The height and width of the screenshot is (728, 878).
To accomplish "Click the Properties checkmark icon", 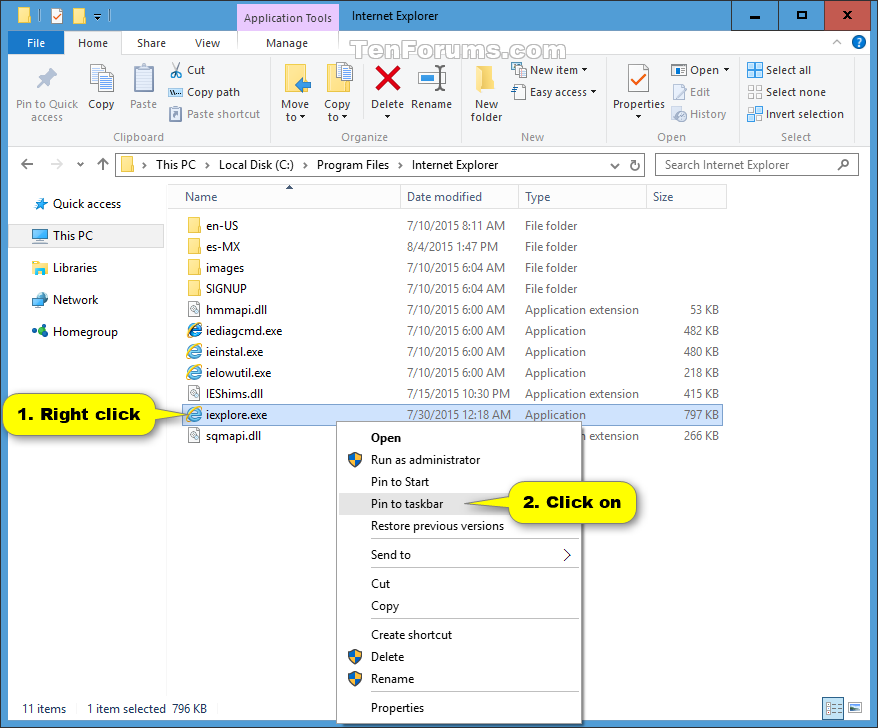I will pyautogui.click(x=638, y=78).
